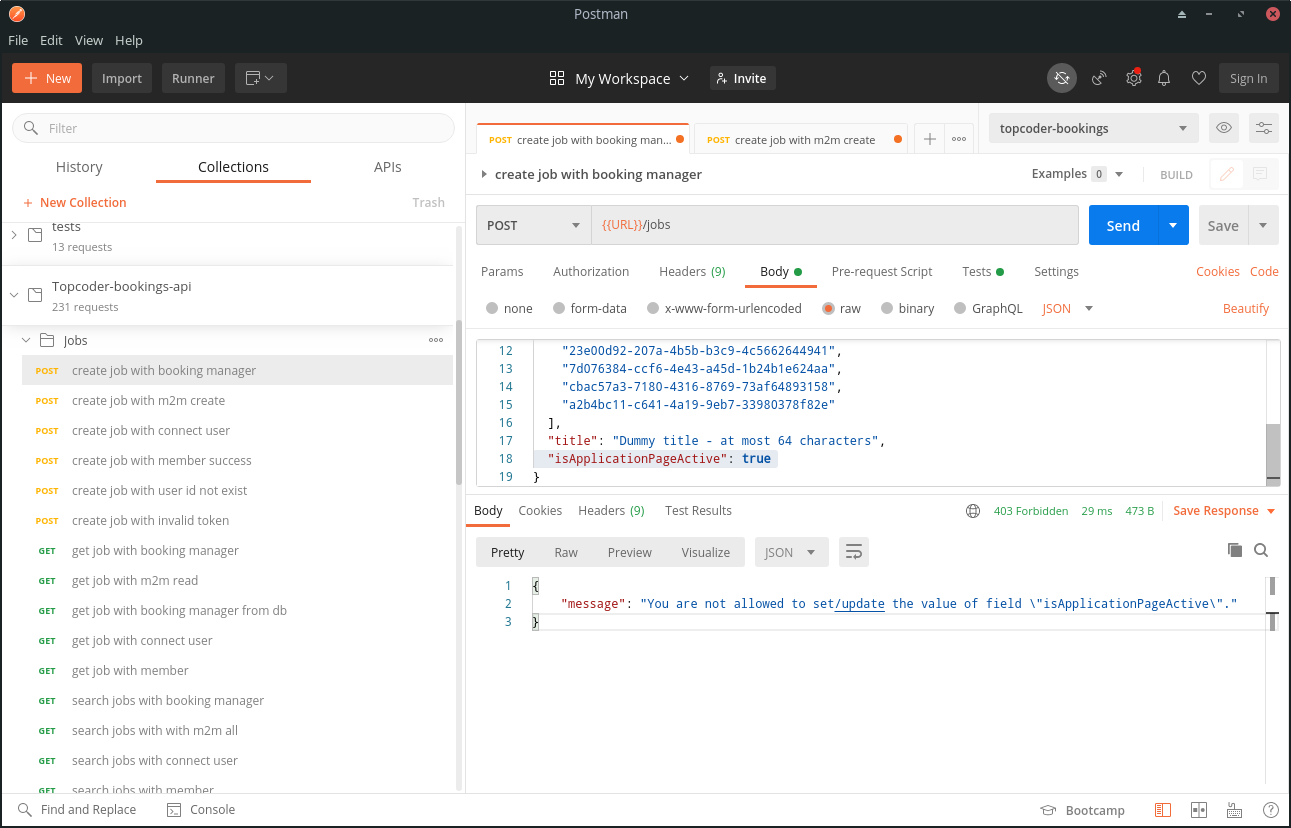
Task: Open the Console from status bar
Action: [x=201, y=810]
